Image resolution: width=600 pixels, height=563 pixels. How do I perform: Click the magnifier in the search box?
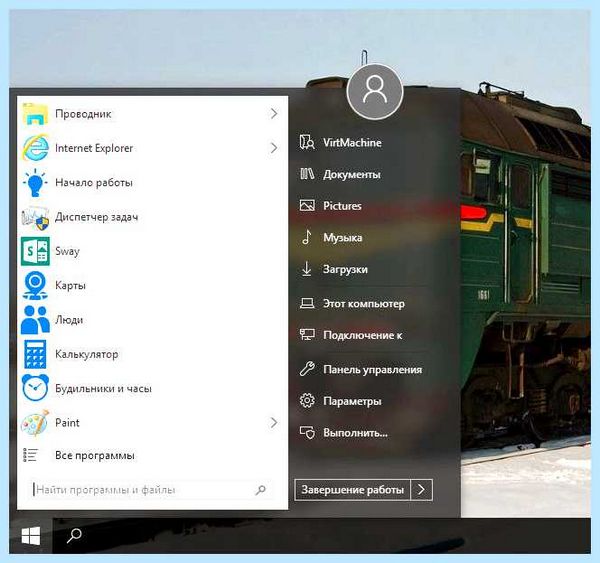(x=261, y=490)
